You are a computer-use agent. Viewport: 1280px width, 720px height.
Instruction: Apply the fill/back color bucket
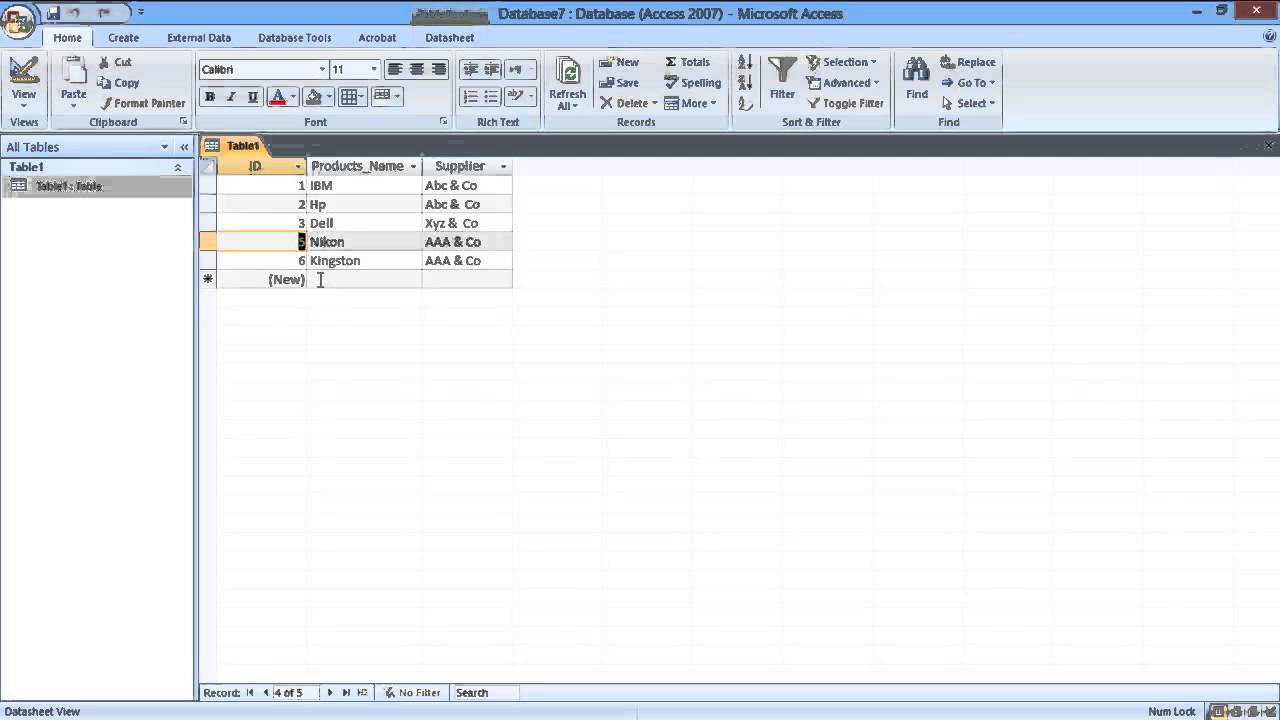pos(313,97)
